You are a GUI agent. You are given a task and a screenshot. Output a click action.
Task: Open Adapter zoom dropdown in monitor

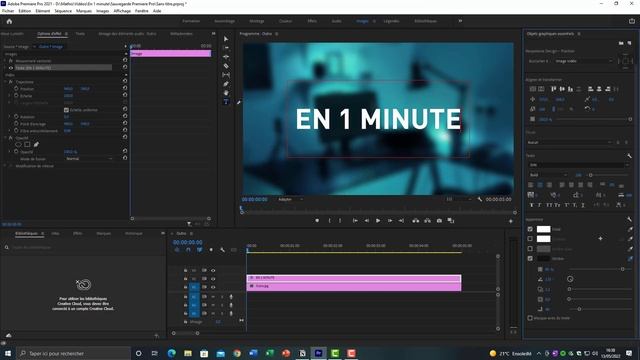click(290, 200)
